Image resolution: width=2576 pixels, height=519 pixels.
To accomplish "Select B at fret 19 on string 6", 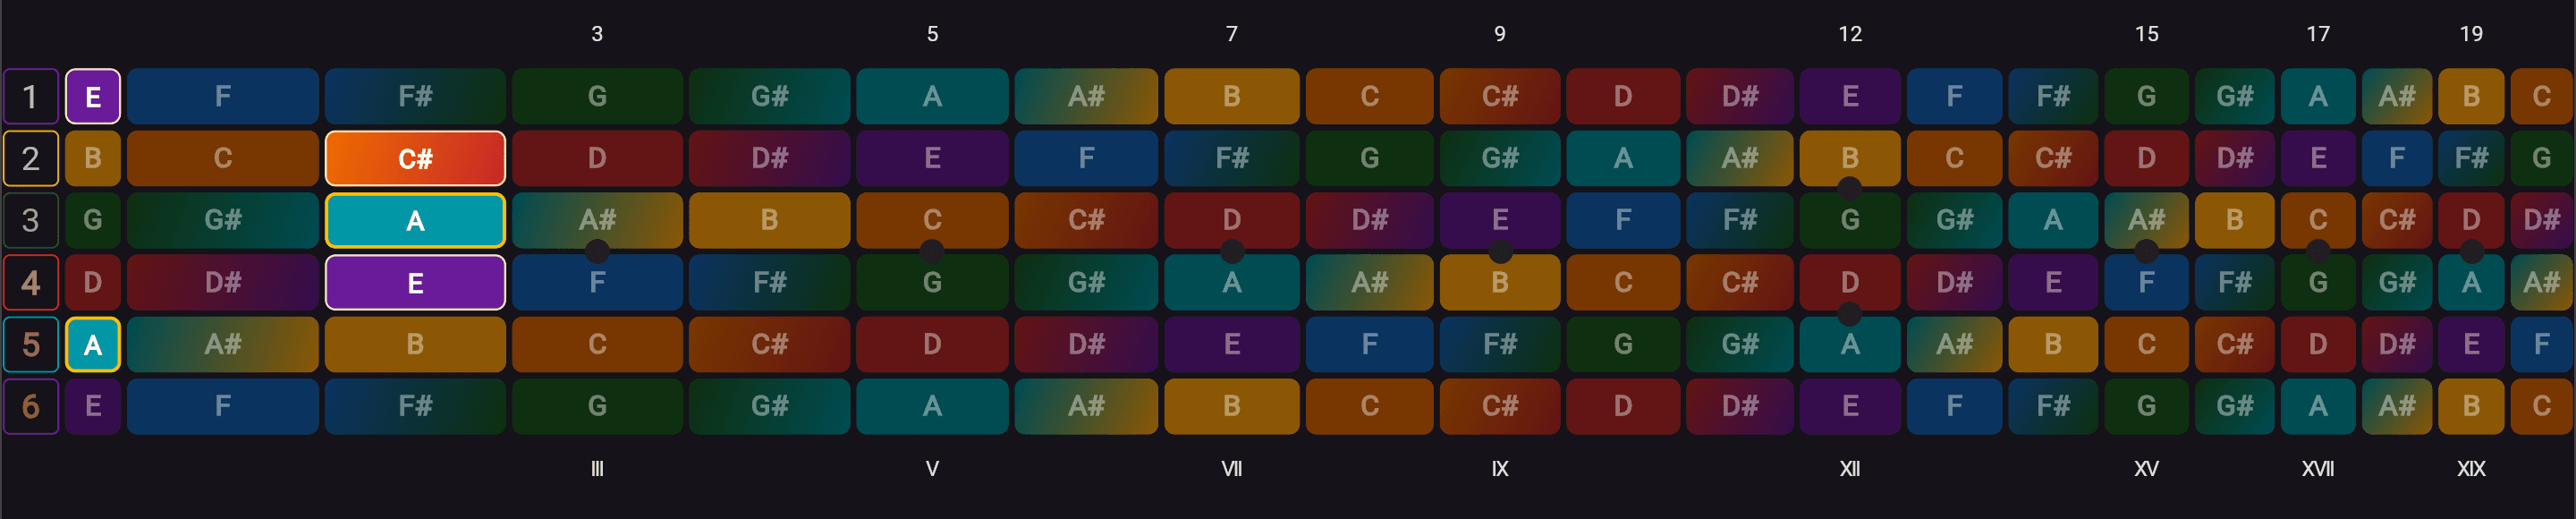I will pyautogui.click(x=2471, y=407).
